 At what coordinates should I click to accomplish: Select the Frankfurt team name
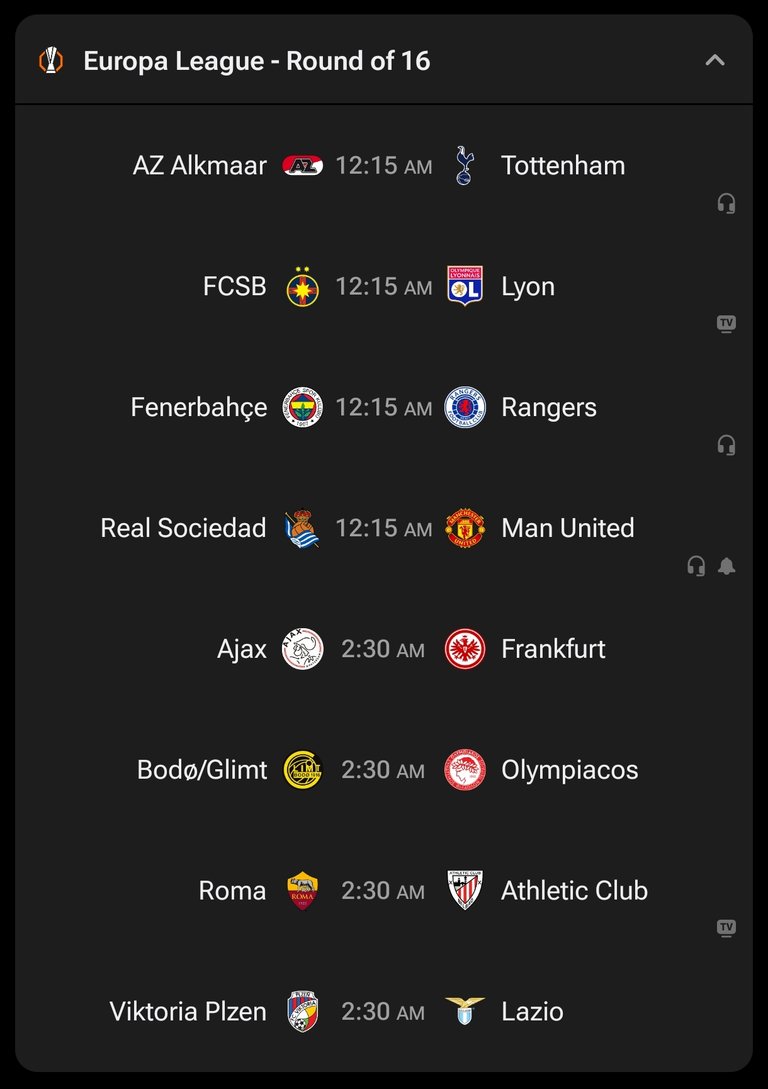pyautogui.click(x=553, y=649)
